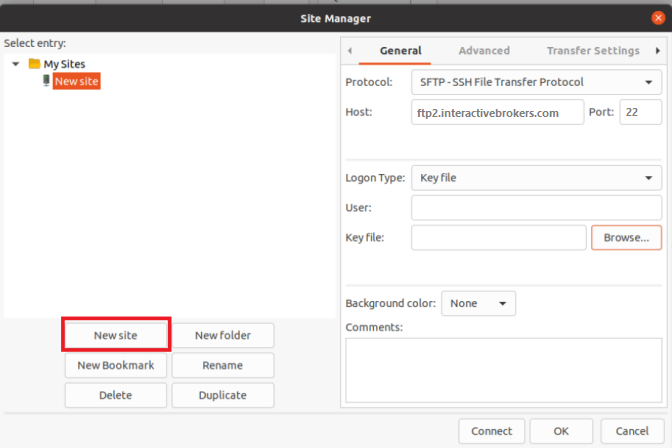This screenshot has width=672, height=448.
Task: Close the Site Manager dialog
Action: pyautogui.click(x=658, y=18)
